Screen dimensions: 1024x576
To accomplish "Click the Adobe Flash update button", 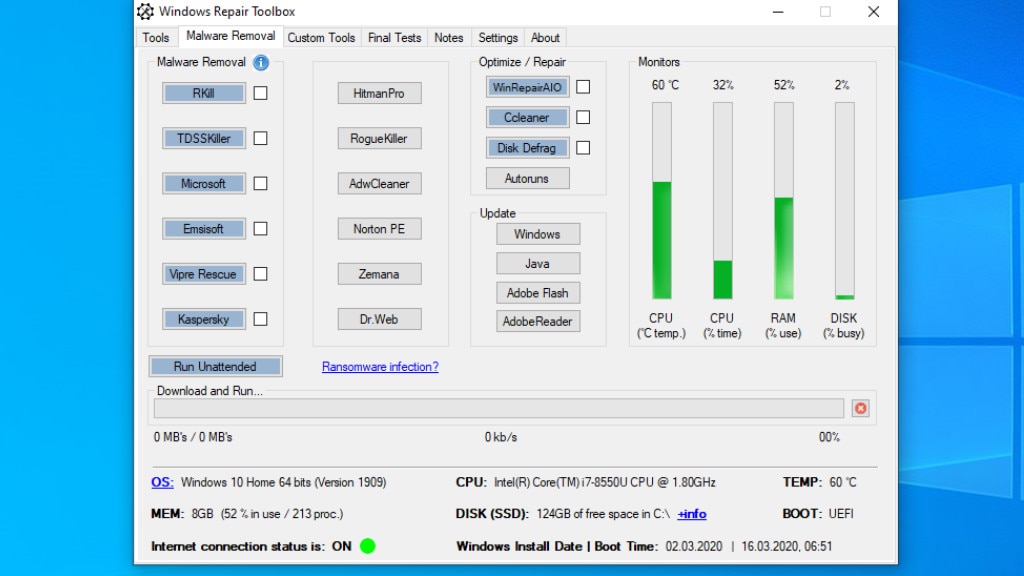I will (x=538, y=293).
